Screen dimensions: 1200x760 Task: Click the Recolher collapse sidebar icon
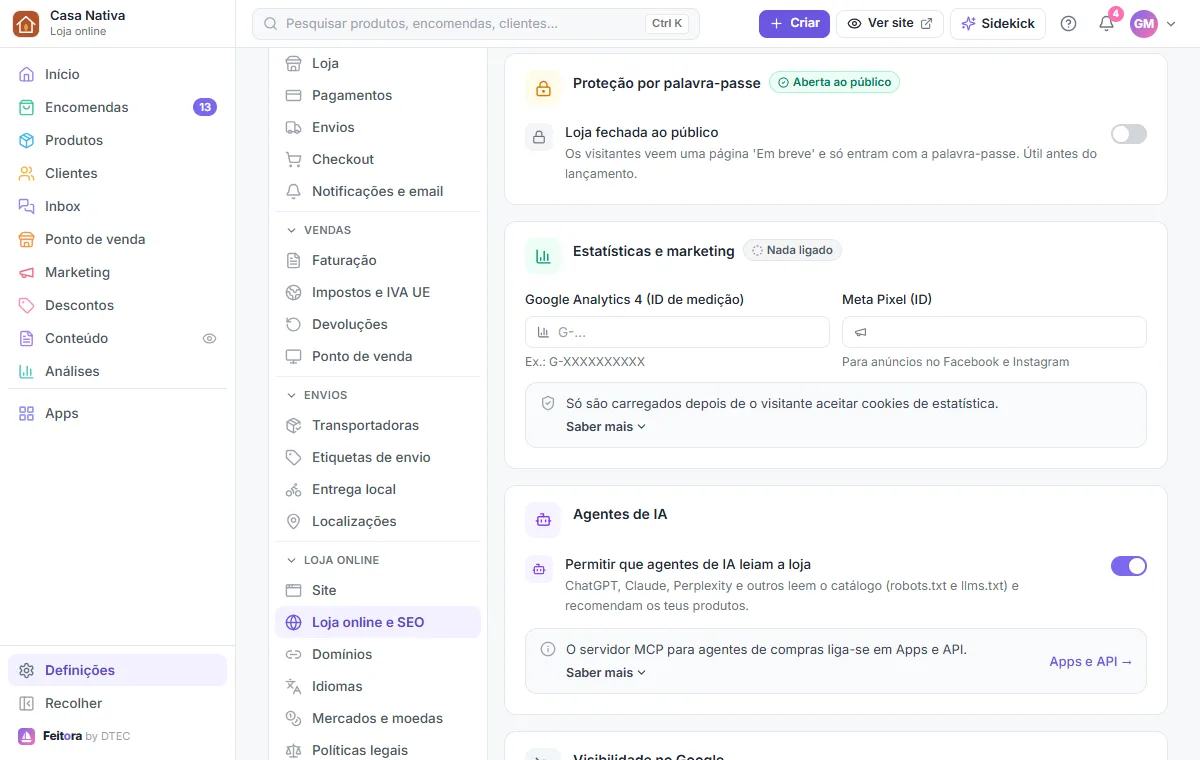27,703
